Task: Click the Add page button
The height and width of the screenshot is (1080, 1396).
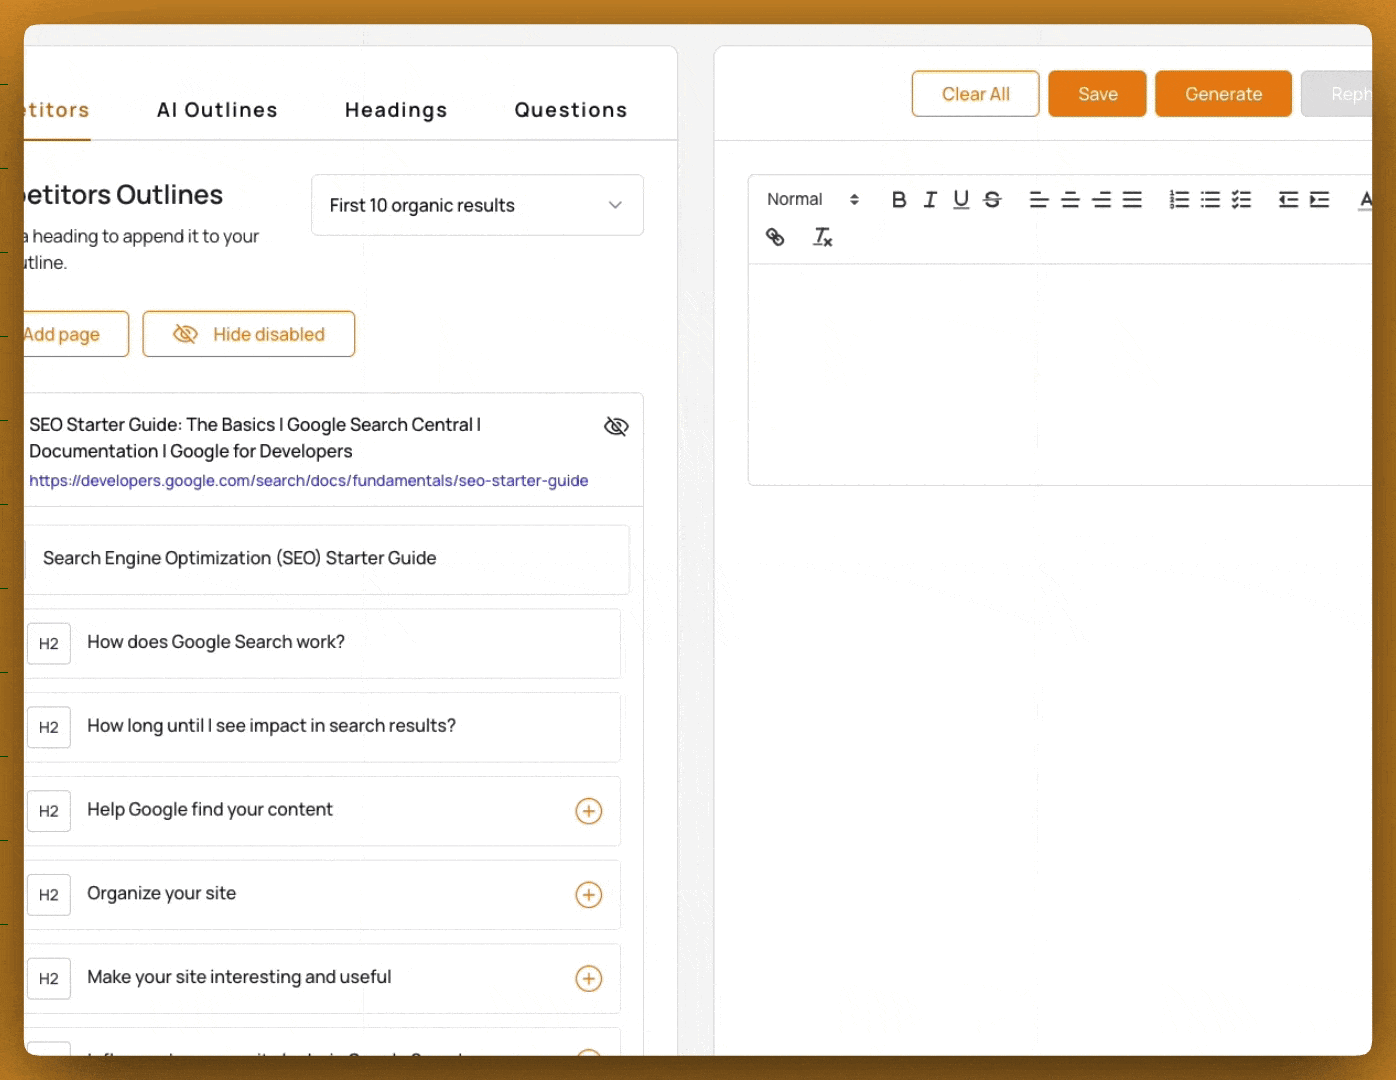Action: (x=75, y=334)
